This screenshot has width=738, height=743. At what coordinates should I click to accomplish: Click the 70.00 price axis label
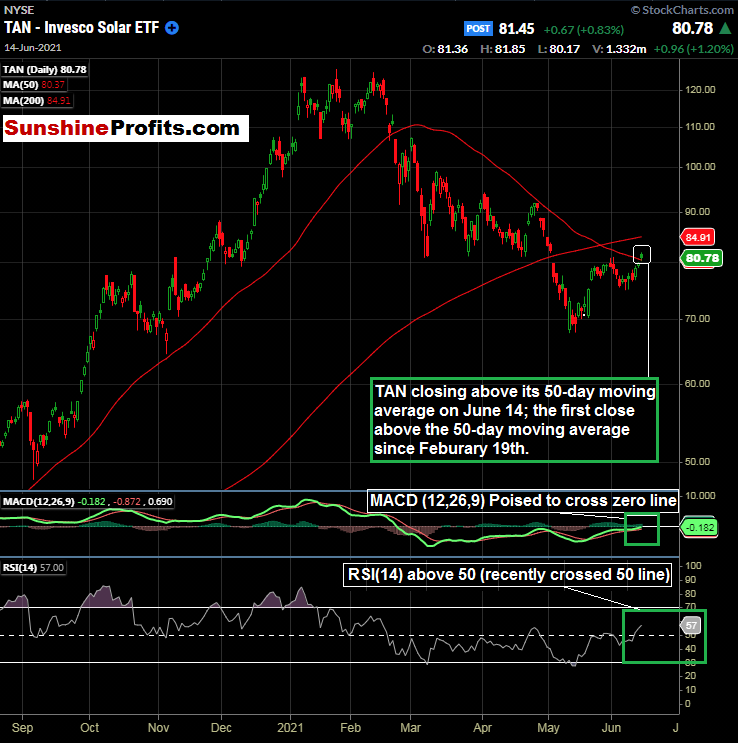697,318
